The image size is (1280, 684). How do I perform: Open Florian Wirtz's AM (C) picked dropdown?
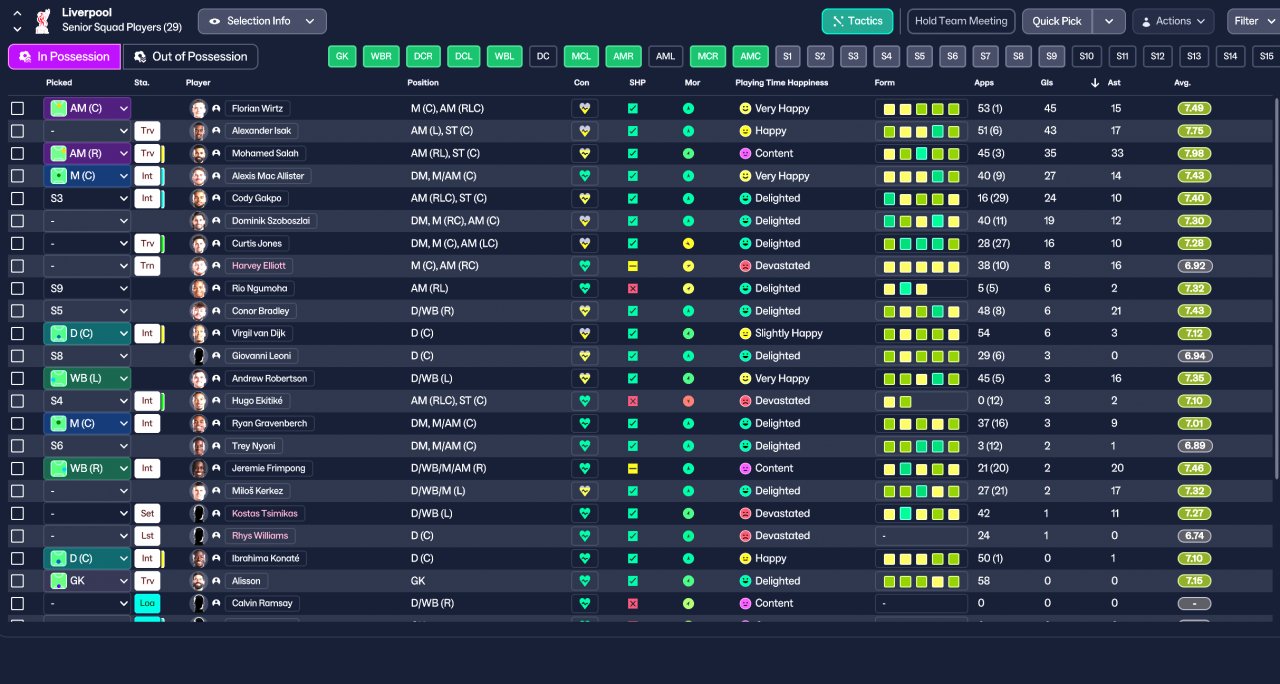(x=87, y=108)
